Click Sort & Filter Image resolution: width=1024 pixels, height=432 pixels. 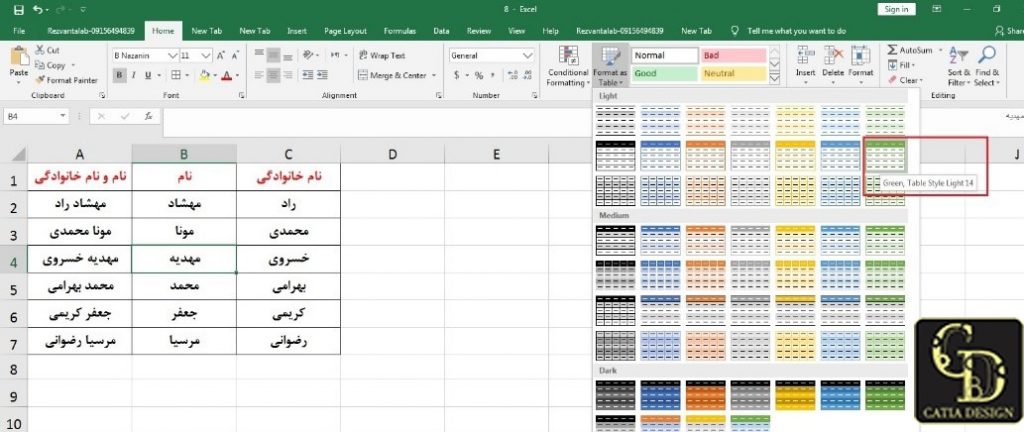pyautogui.click(x=959, y=66)
